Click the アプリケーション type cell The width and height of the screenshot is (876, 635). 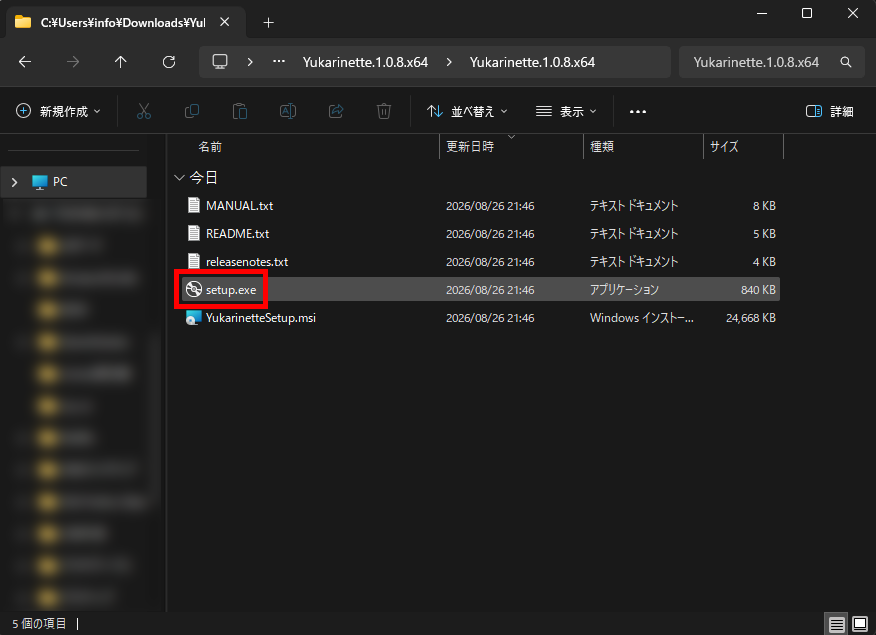[x=624, y=290]
